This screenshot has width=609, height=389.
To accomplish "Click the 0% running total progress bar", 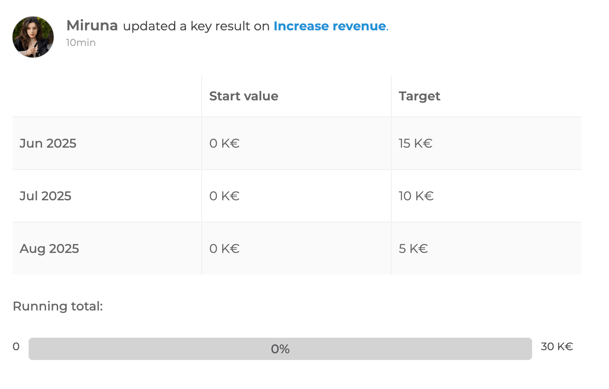I will (280, 349).
